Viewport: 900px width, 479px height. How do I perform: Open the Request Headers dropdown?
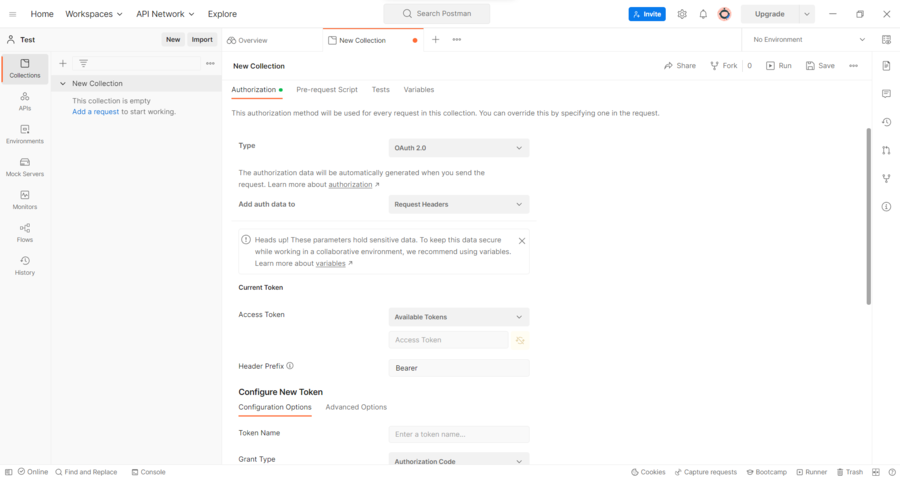(459, 204)
